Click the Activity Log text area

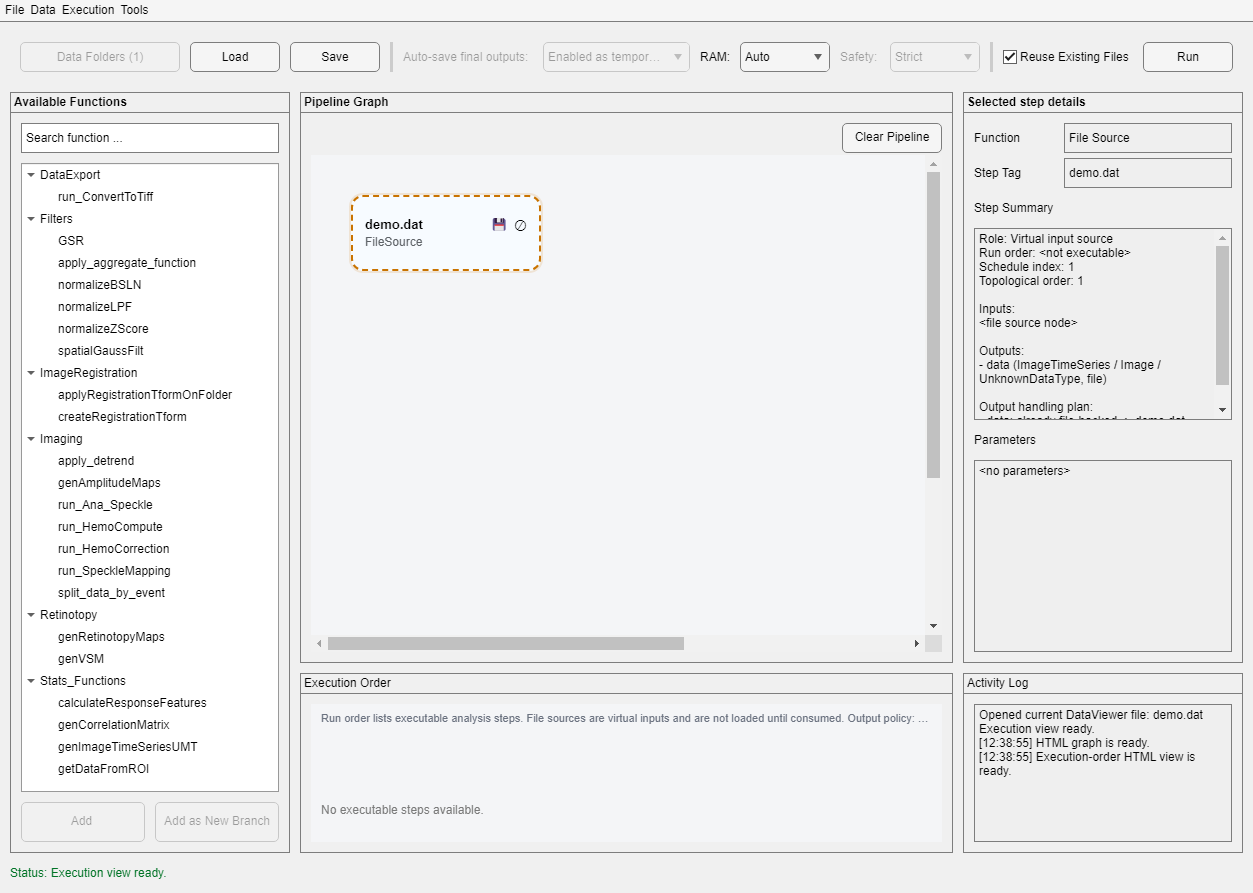click(x=1103, y=773)
